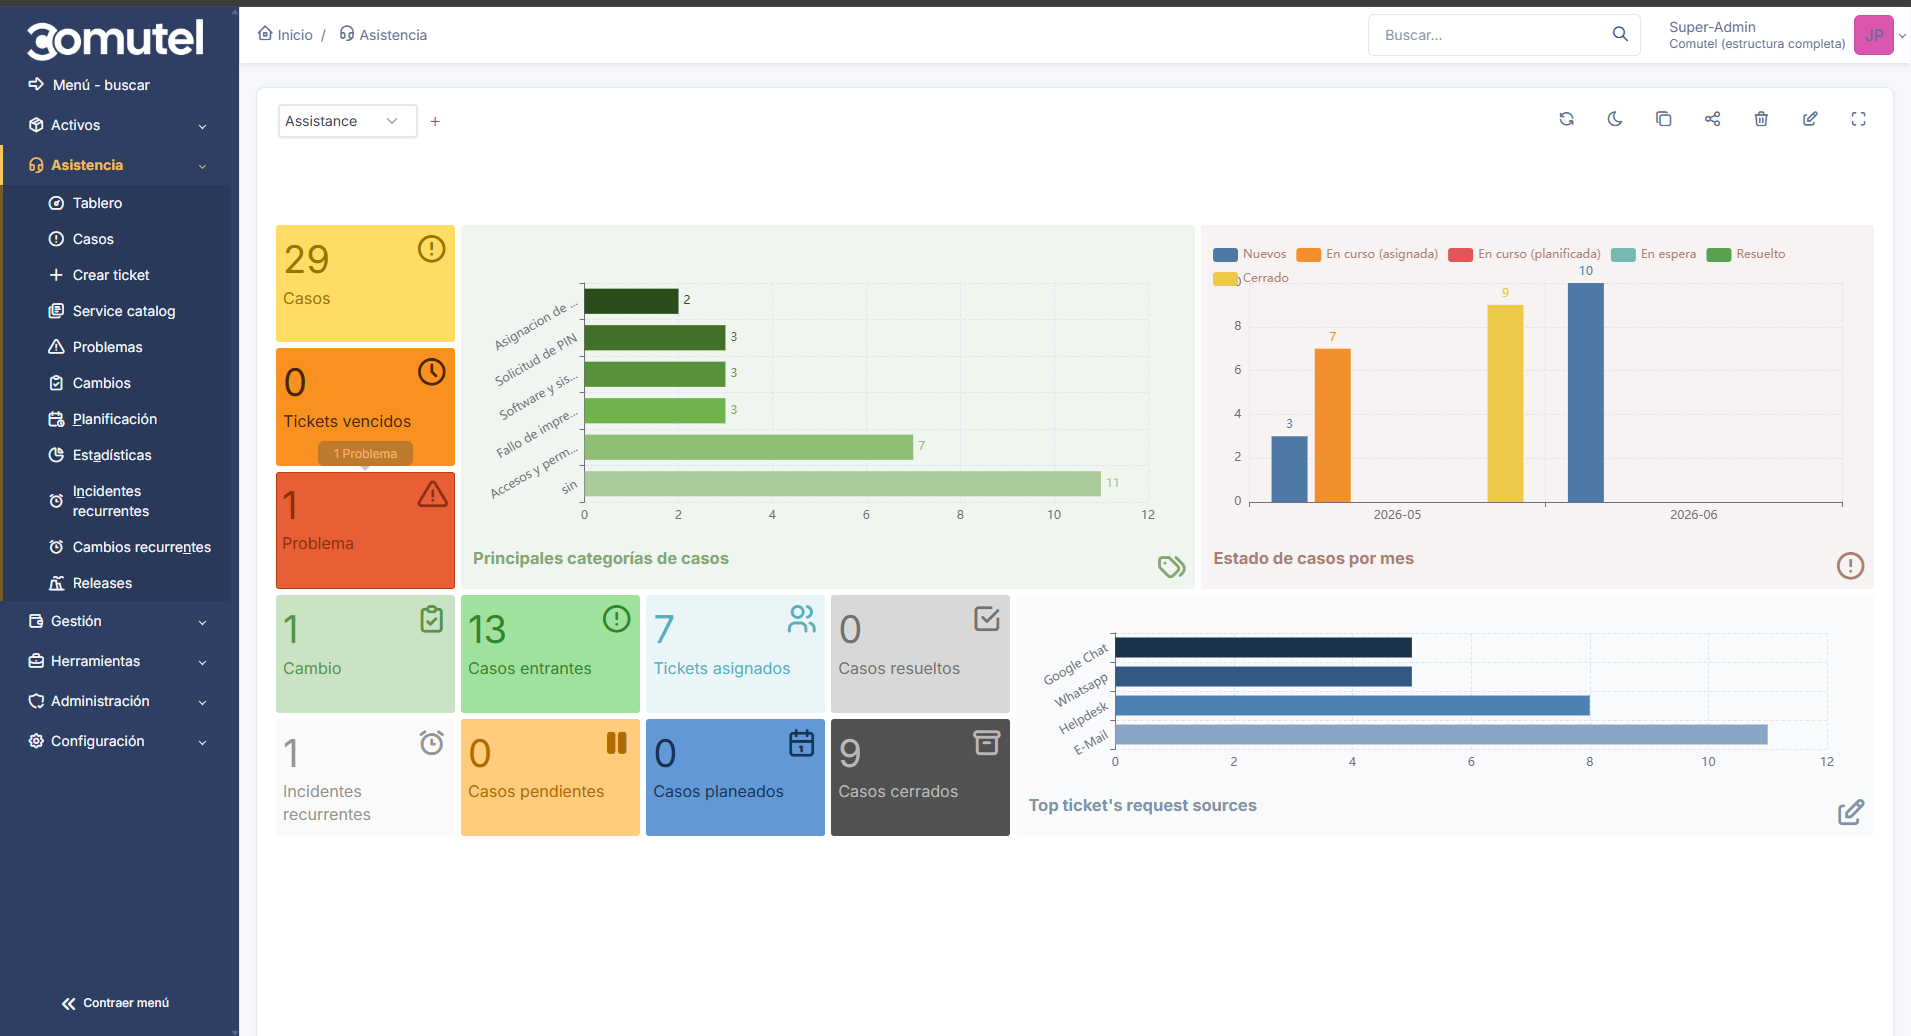
Task: Click the search magnifier icon
Action: tap(1620, 34)
